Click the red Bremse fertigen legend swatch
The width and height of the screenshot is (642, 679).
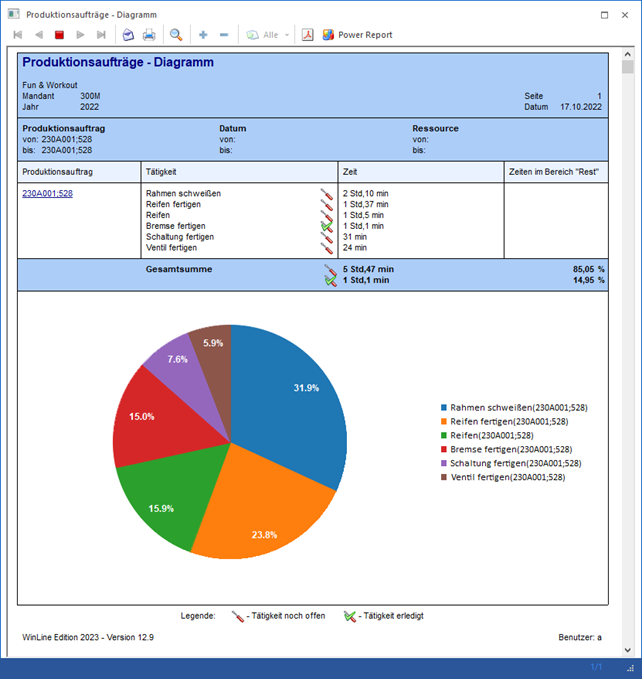(443, 450)
